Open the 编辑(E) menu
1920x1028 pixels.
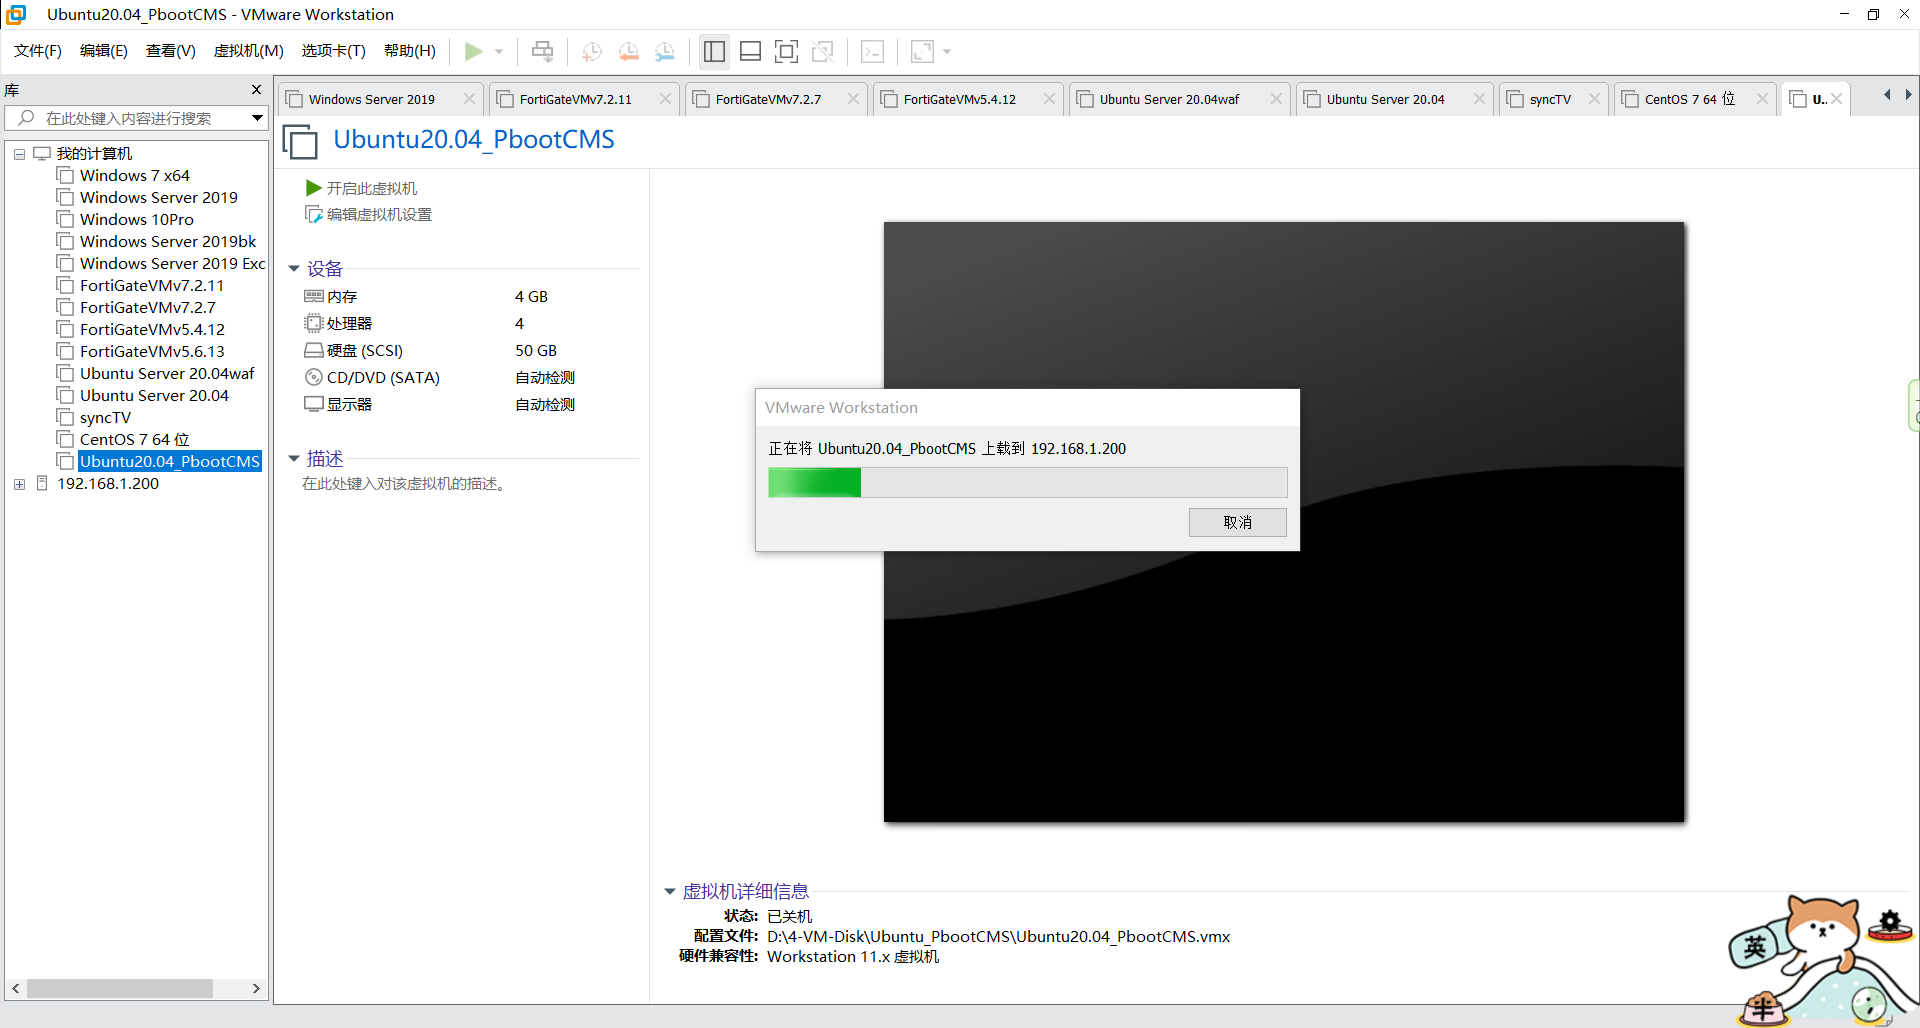pyautogui.click(x=104, y=51)
